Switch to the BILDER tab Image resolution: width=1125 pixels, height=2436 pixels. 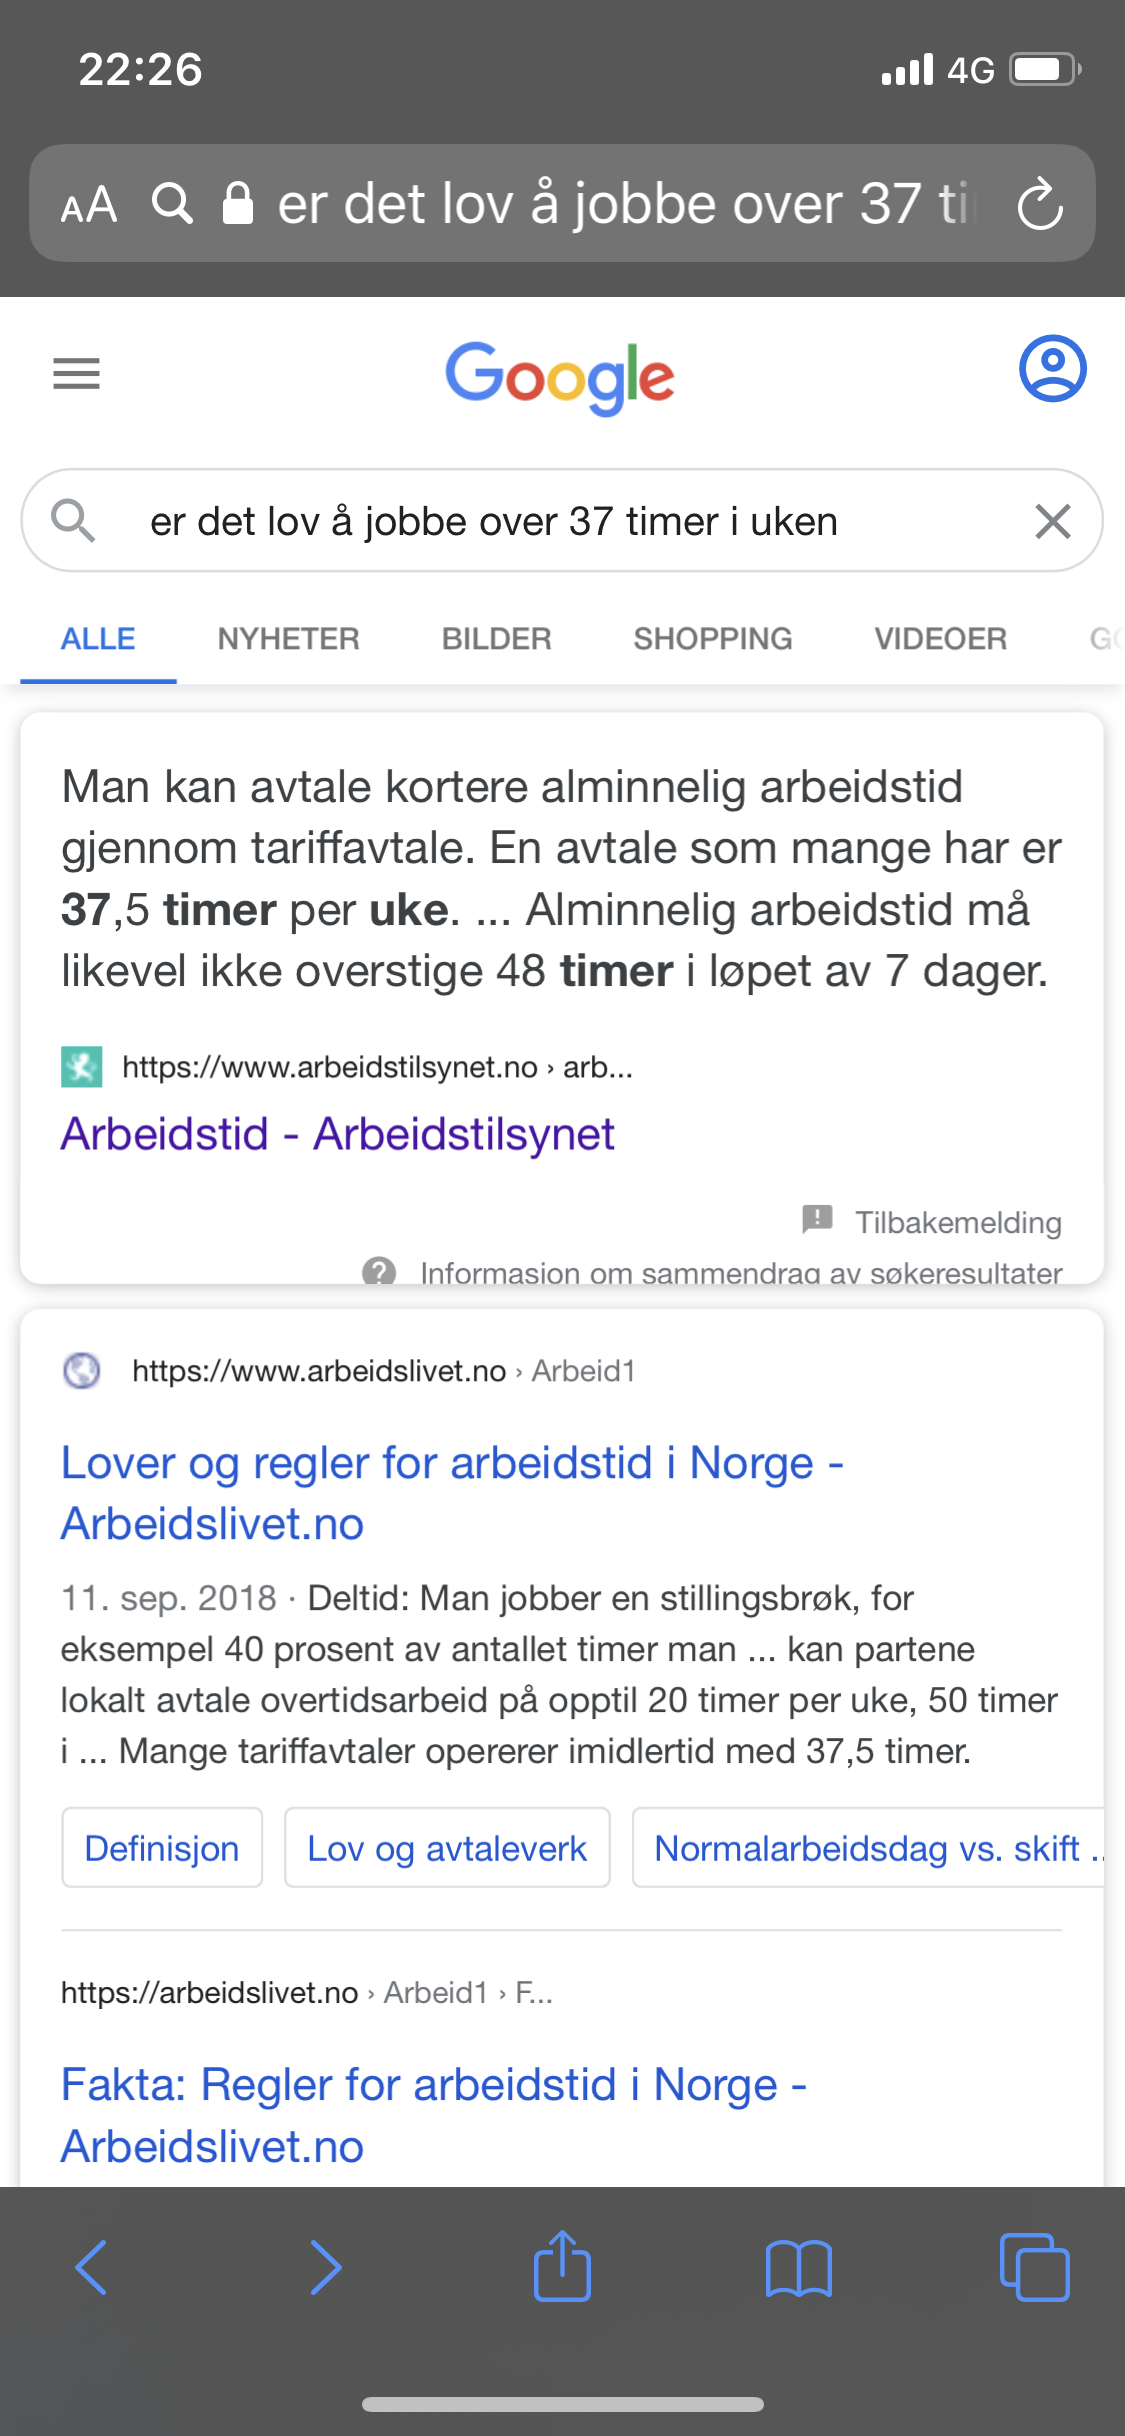tap(496, 638)
